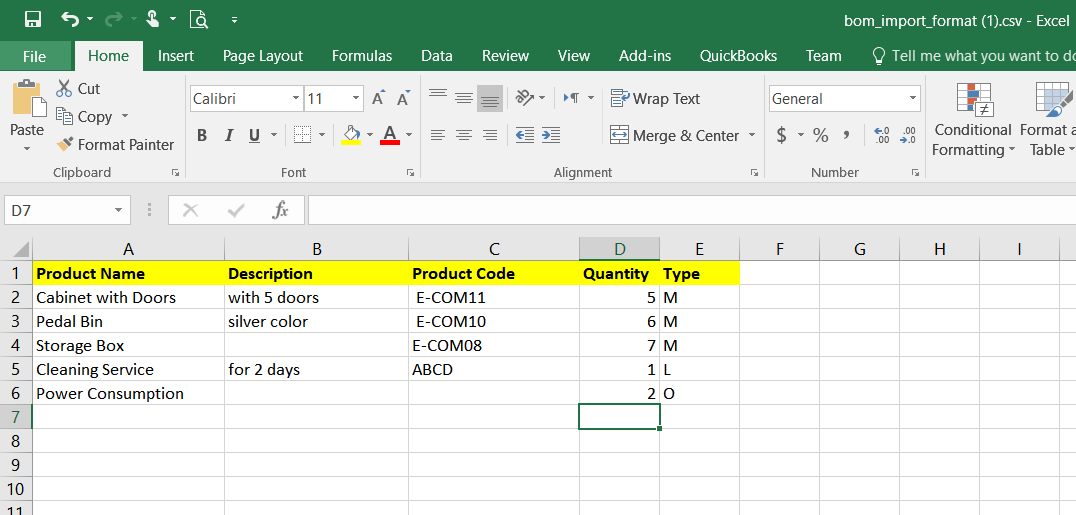This screenshot has height=515, width=1076.
Task: Click the Format Painter brush icon
Action: click(65, 145)
